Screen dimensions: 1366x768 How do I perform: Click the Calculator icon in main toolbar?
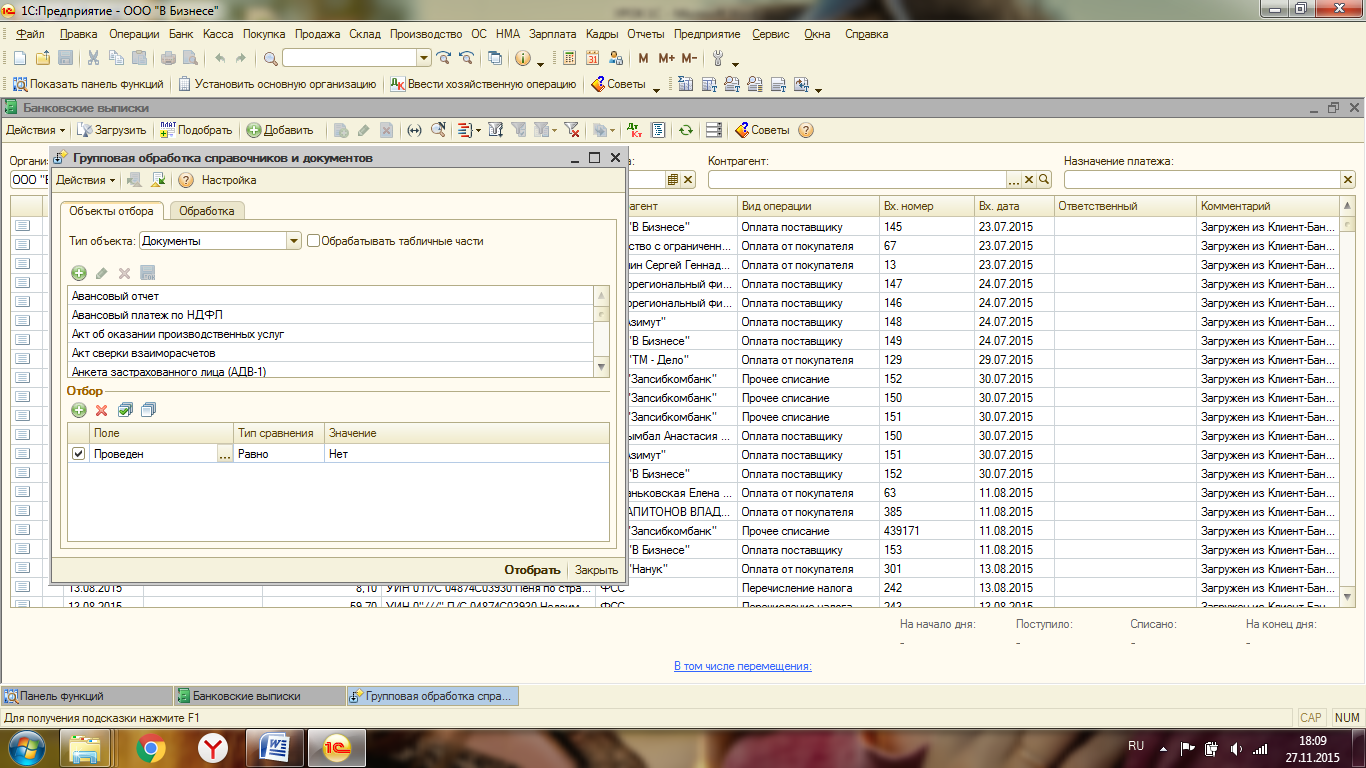[x=570, y=58]
